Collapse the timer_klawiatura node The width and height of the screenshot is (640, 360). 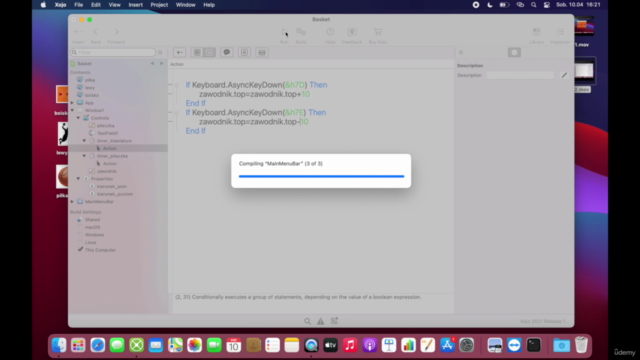pos(84,141)
